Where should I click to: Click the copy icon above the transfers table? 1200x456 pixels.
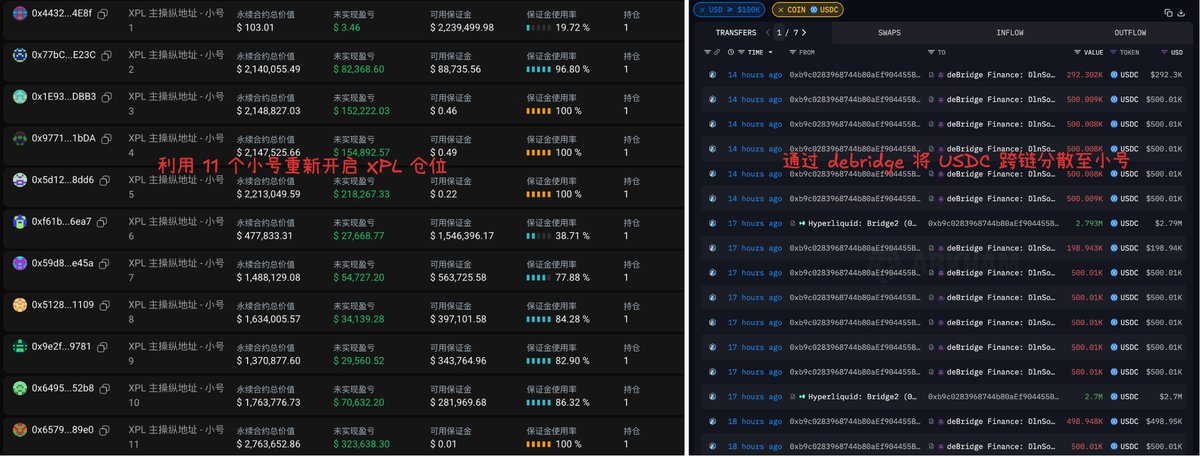pyautogui.click(x=1168, y=12)
